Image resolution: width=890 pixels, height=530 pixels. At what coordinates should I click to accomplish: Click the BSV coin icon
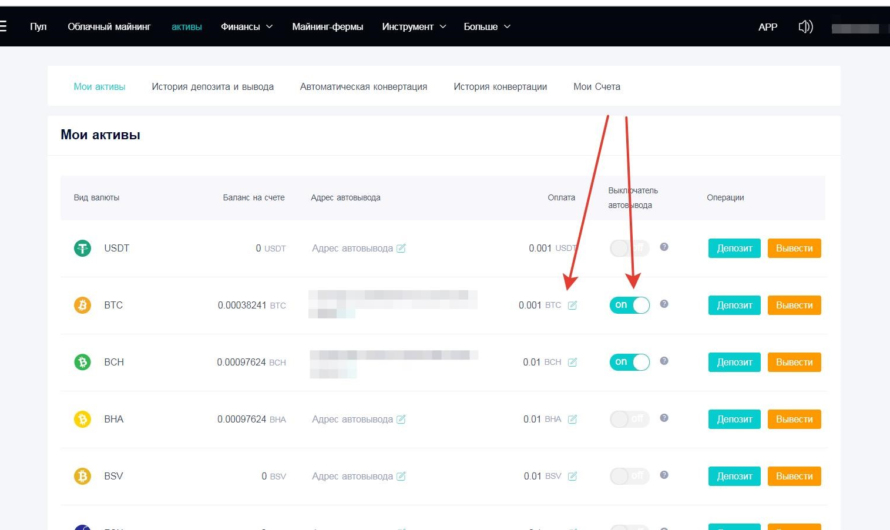(x=82, y=476)
